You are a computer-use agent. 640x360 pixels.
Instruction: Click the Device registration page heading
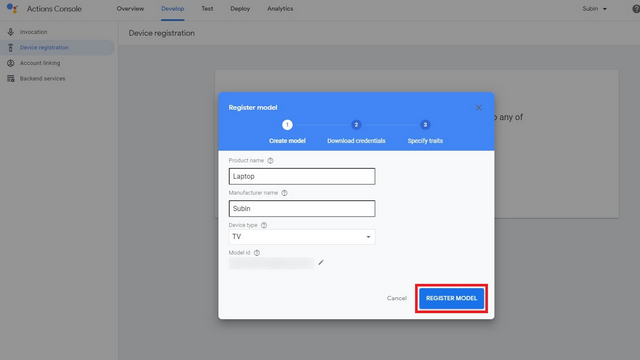162,33
